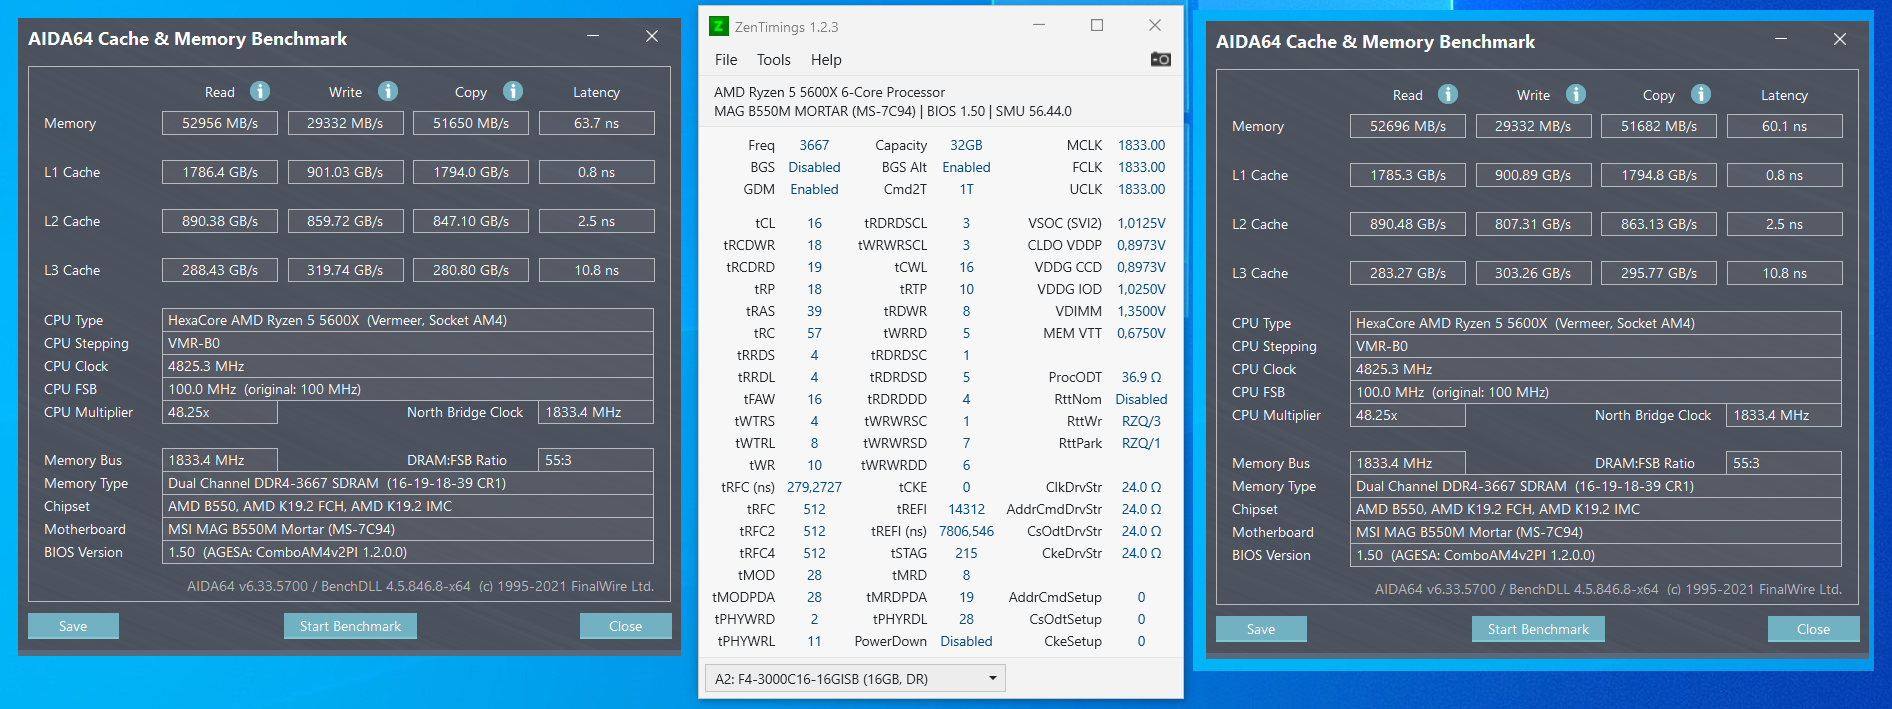This screenshot has width=1892, height=709.
Task: Click VSOC (SVI2) value 1,0125V
Action: click(x=1141, y=223)
